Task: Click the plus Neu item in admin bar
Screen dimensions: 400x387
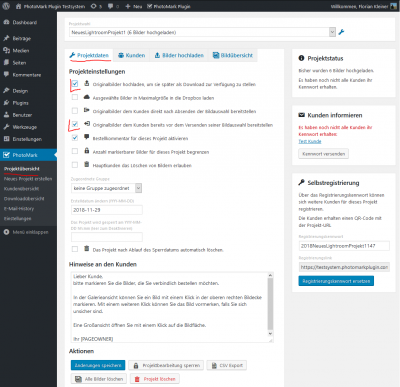Action: point(134,6)
